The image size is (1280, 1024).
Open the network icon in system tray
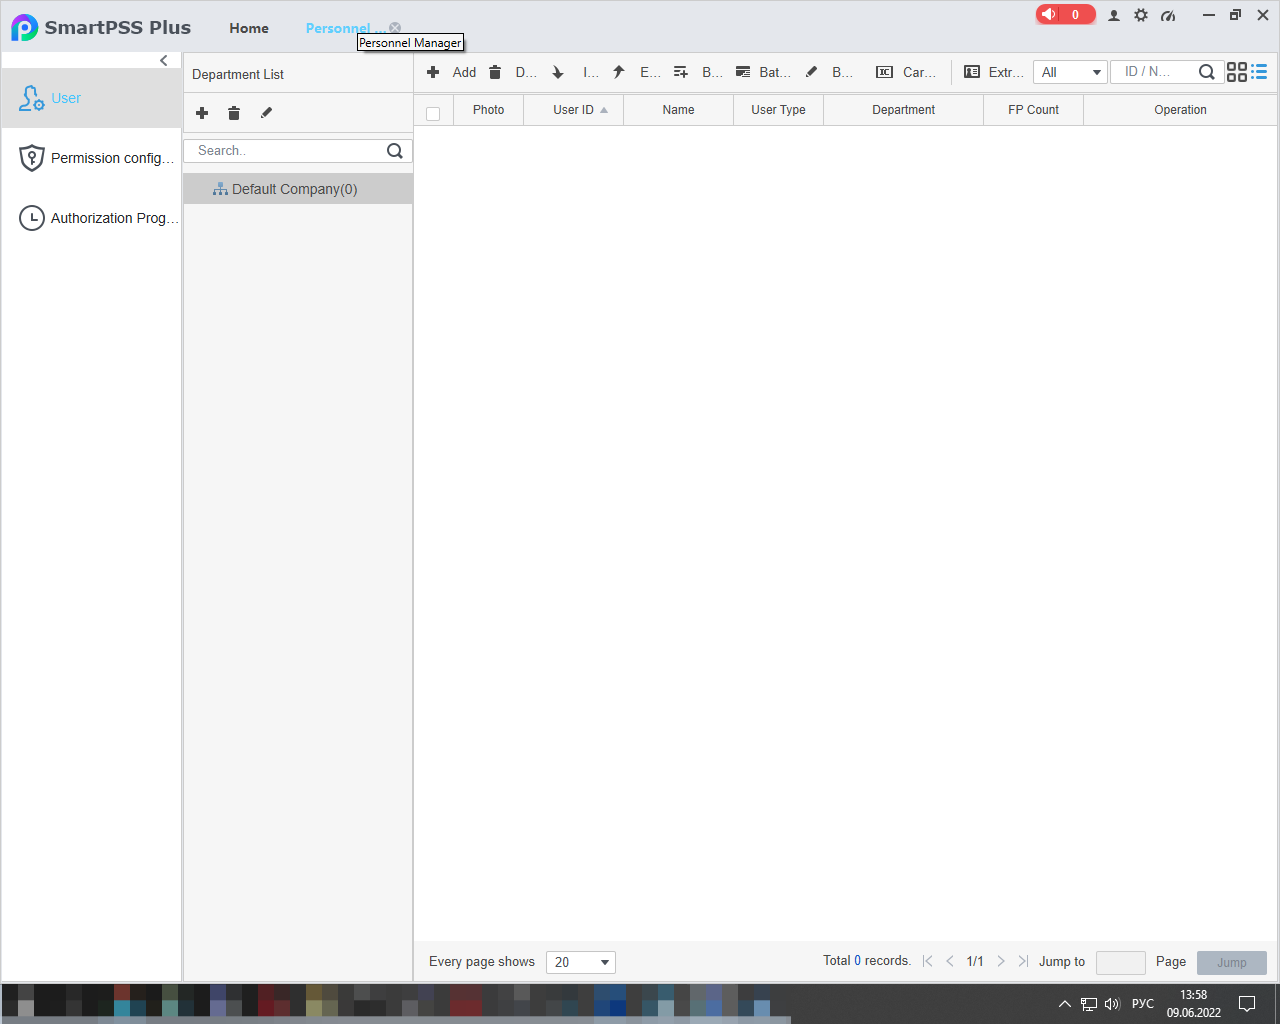click(1089, 1004)
